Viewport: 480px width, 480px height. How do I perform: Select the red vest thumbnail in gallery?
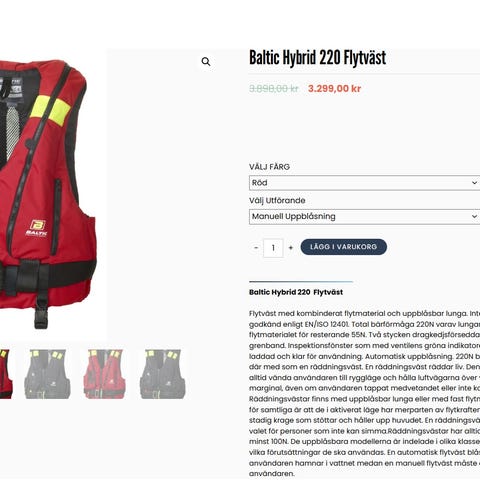click(105, 374)
